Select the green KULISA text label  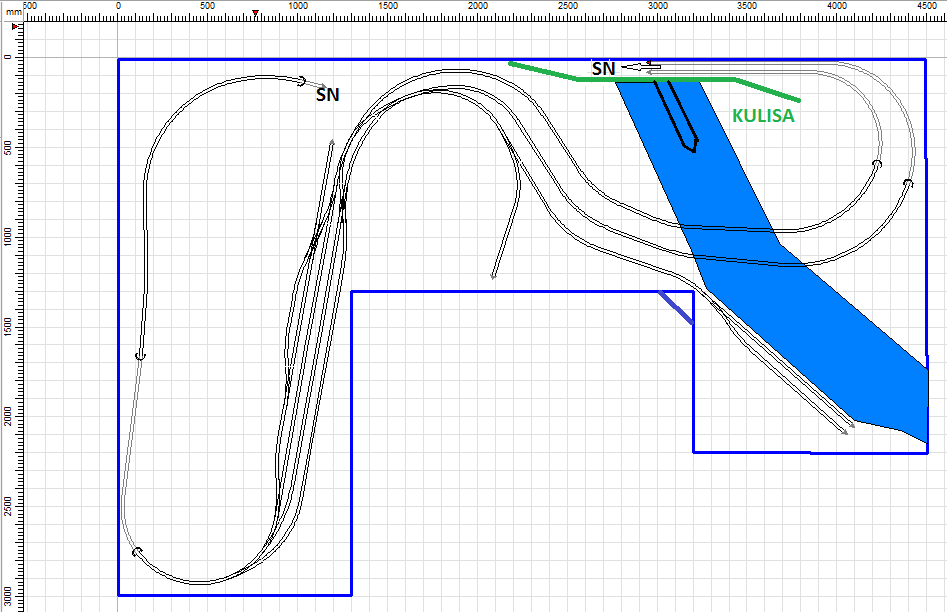763,116
